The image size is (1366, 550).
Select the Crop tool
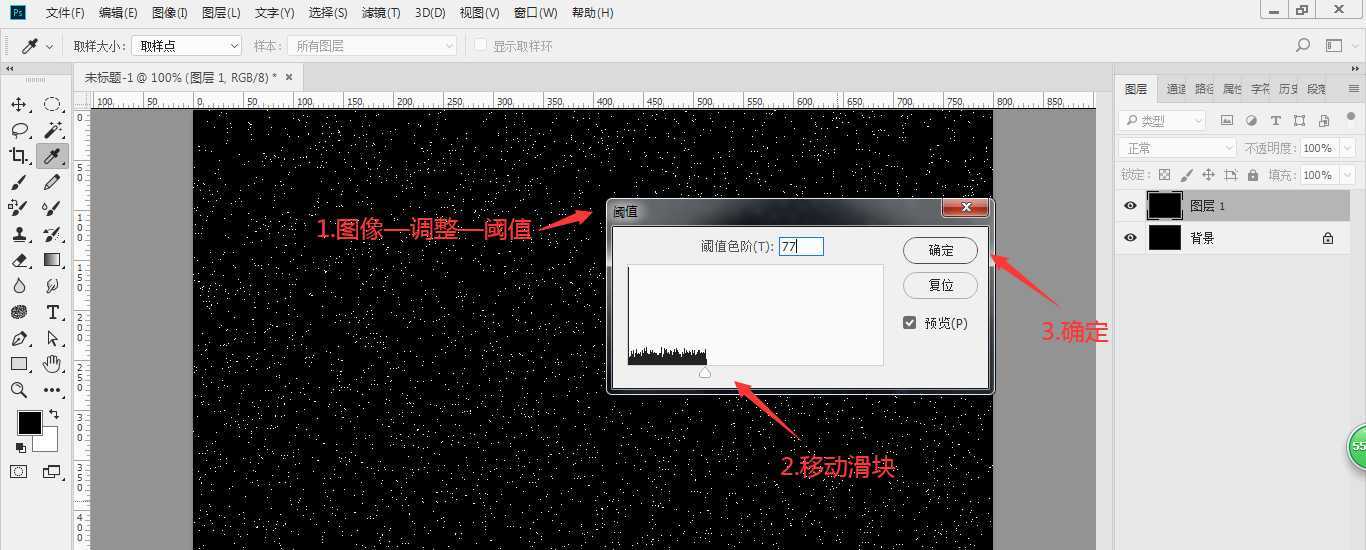19,156
